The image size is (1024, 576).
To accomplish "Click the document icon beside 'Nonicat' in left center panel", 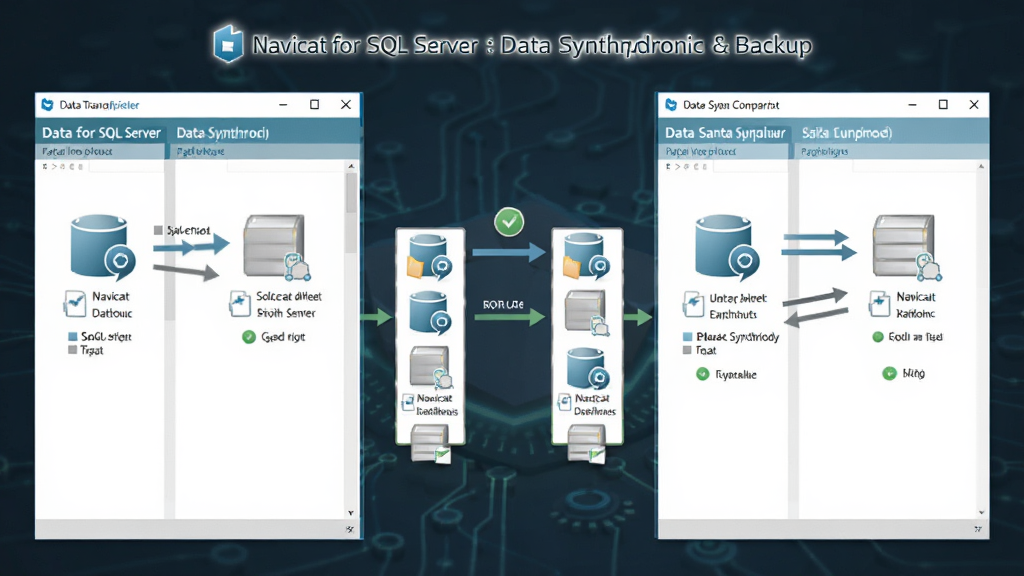I will (408, 402).
